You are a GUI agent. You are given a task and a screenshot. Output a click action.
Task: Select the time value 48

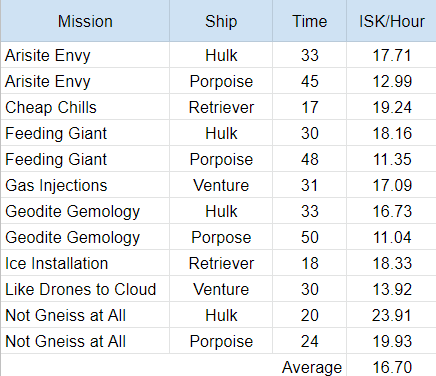pyautogui.click(x=310, y=159)
